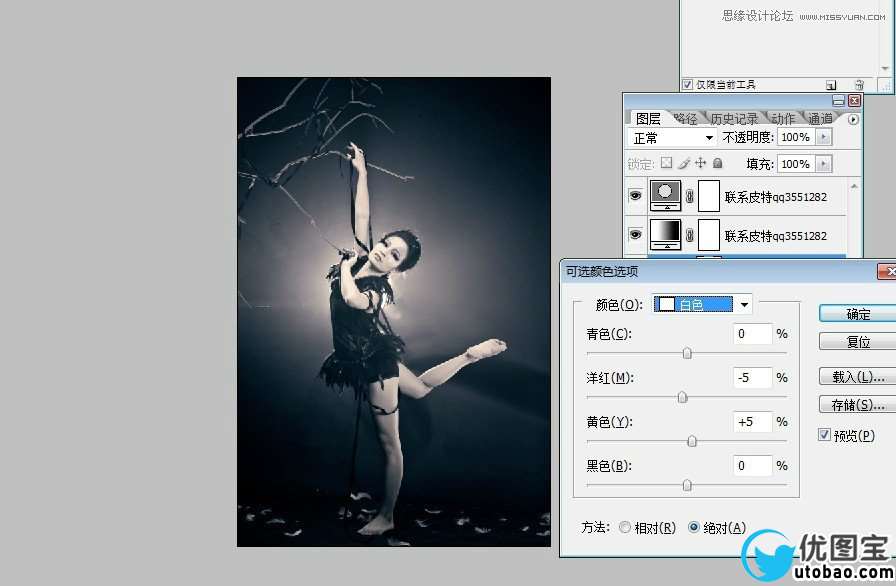
Task: Open the 历史记录 tab
Action: point(734,119)
